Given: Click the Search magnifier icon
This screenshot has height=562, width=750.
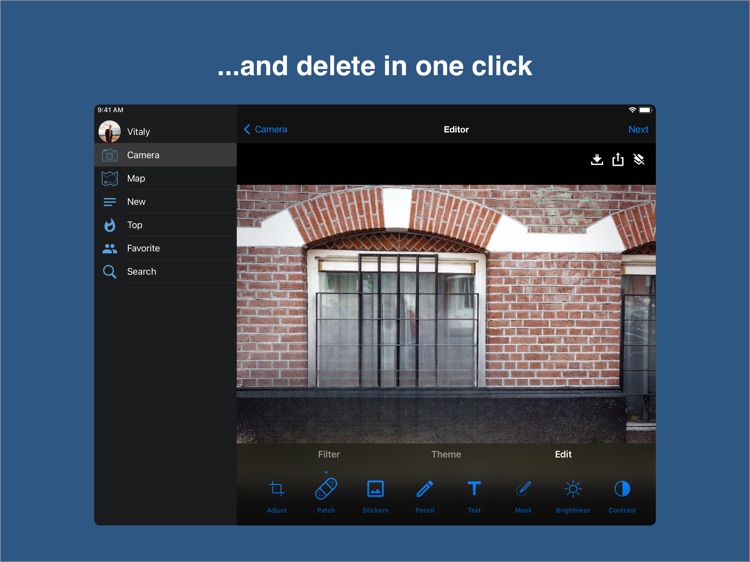Looking at the screenshot, I should click(110, 272).
